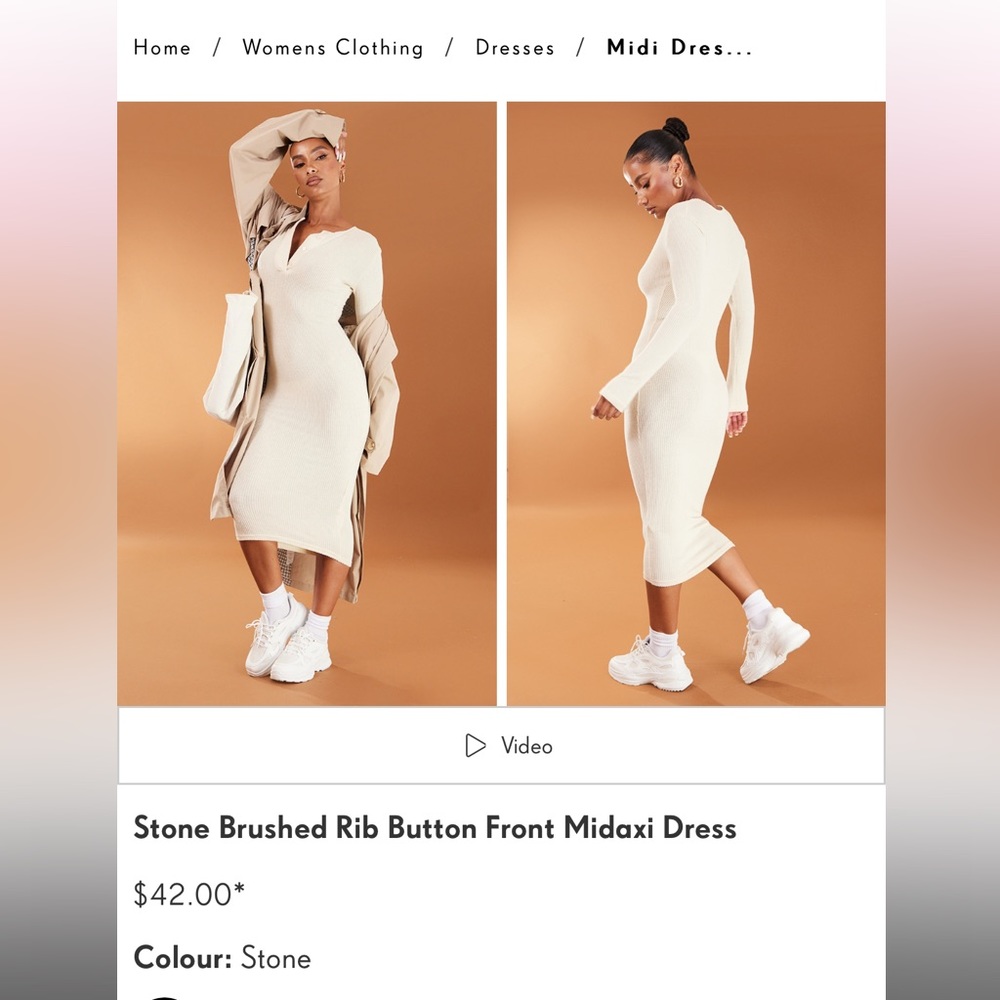Click the Stone Brushed Rib product title
This screenshot has height=1000, width=1000.
pyautogui.click(x=435, y=828)
